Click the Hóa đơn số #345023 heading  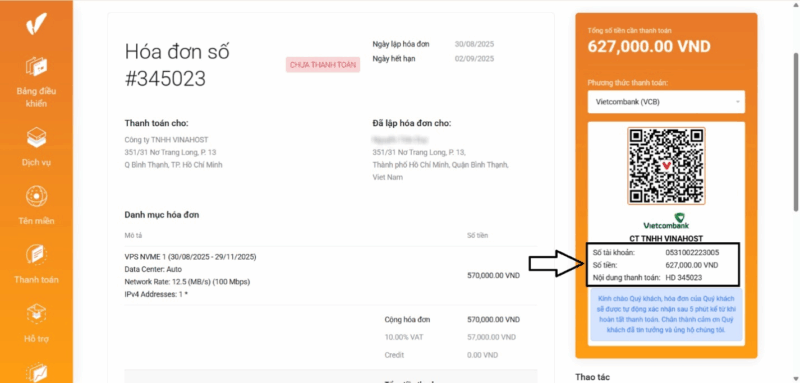tap(177, 65)
